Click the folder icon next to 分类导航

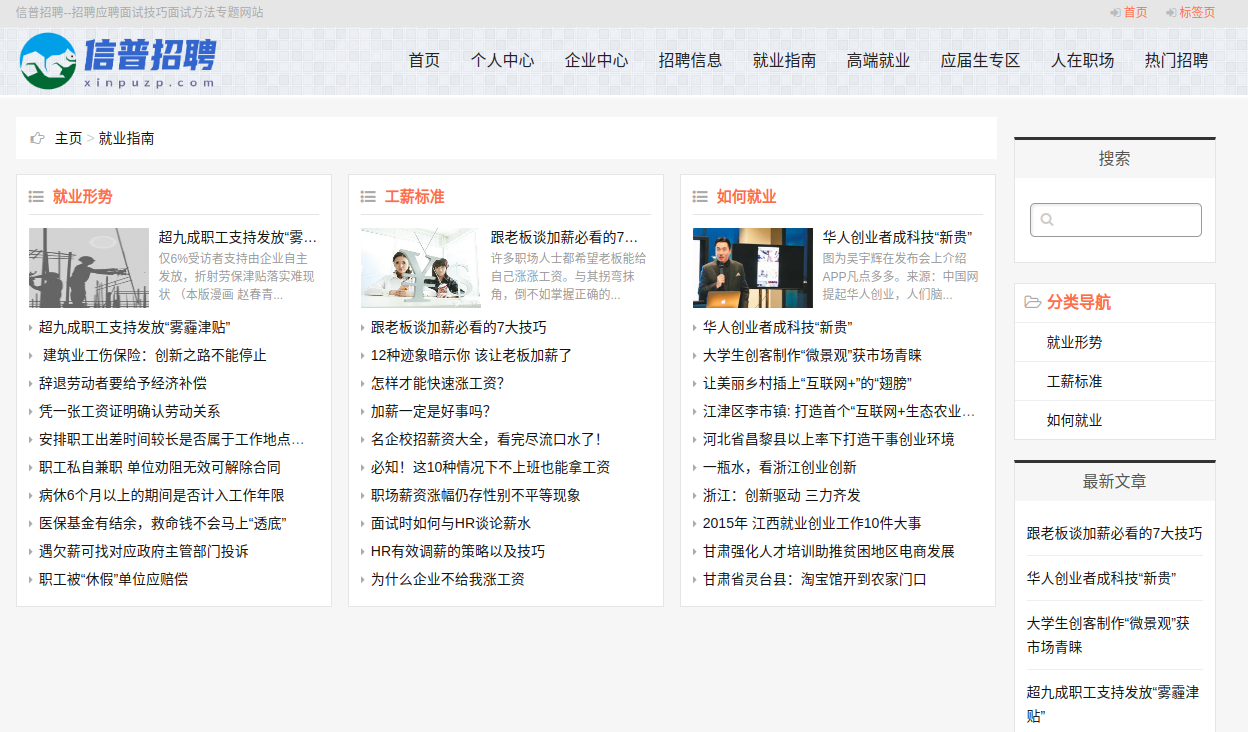[x=1032, y=303]
